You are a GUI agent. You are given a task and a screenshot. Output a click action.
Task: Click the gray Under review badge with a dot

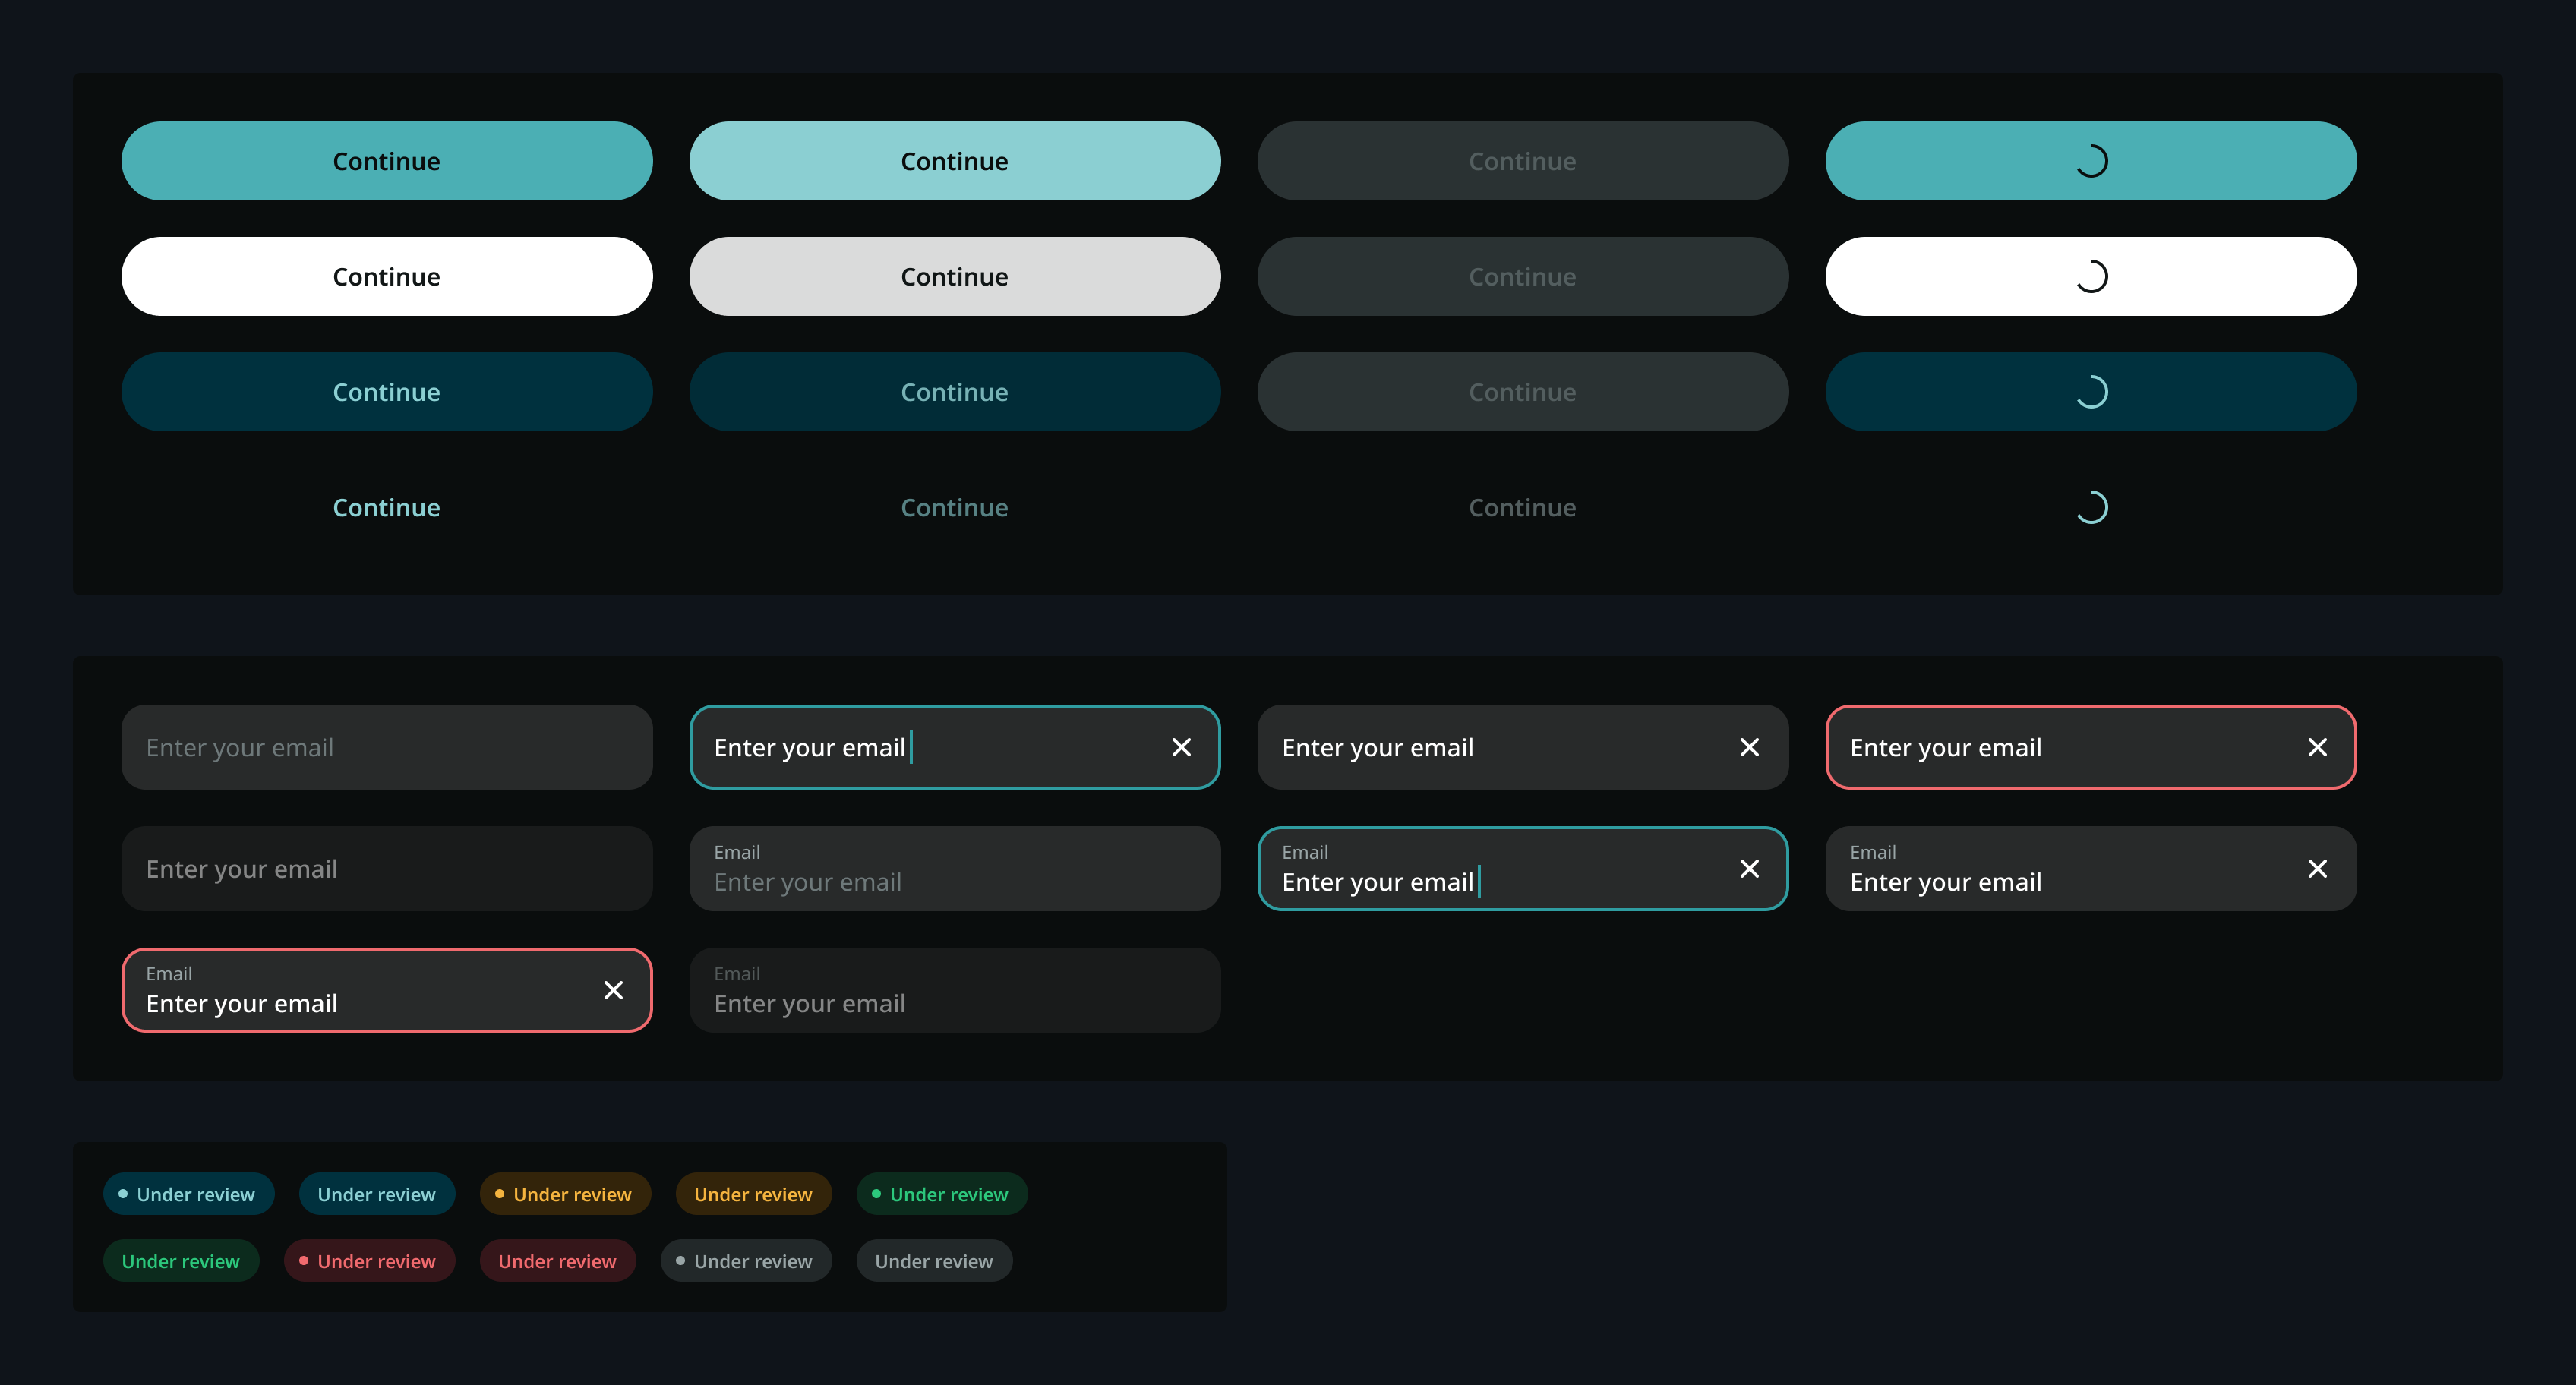point(746,1261)
